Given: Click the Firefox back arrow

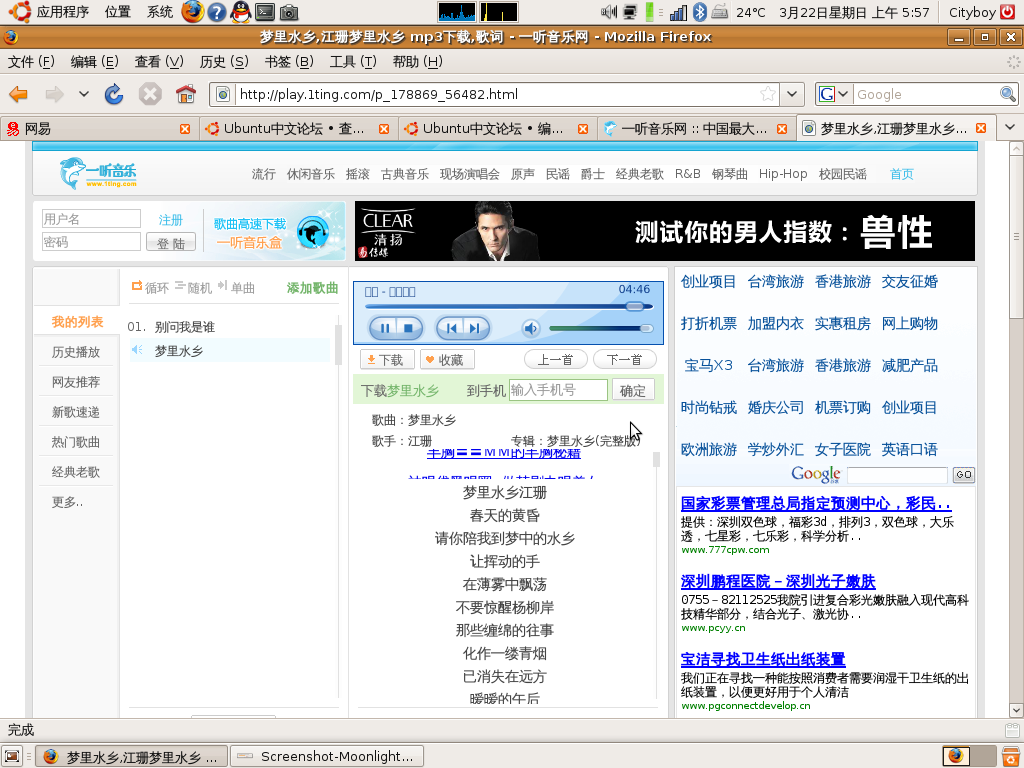Looking at the screenshot, I should pyautogui.click(x=18, y=95).
